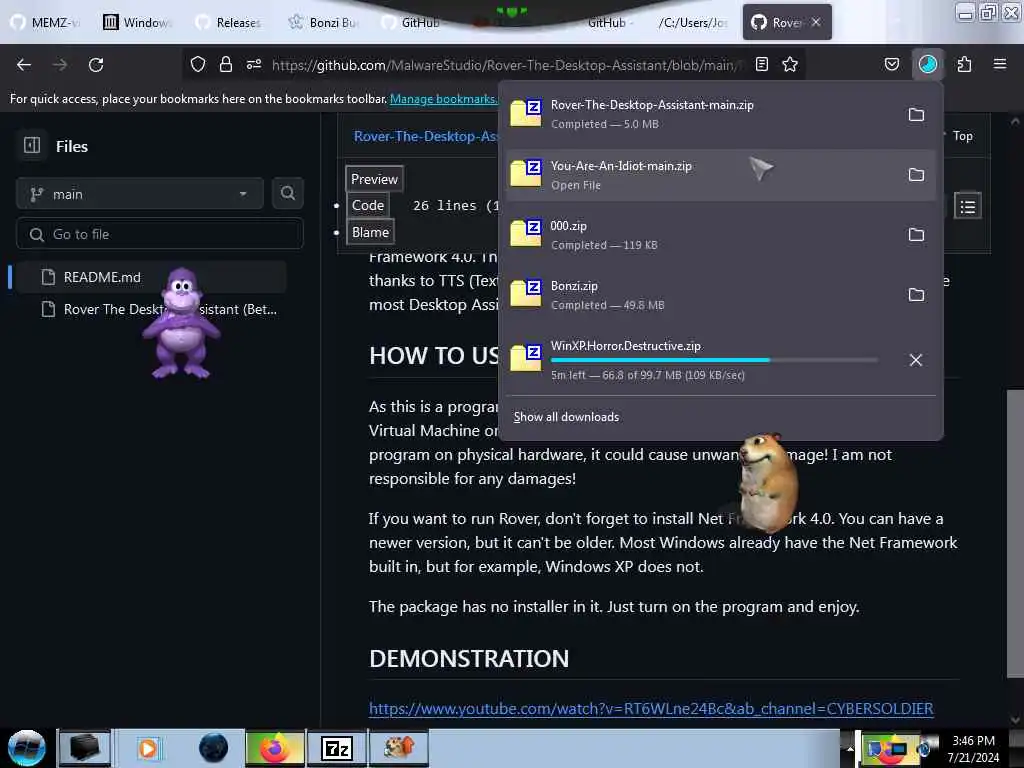The height and width of the screenshot is (768, 1024).
Task: Open the permissions icon in the address bar
Action: pyautogui.click(x=254, y=64)
